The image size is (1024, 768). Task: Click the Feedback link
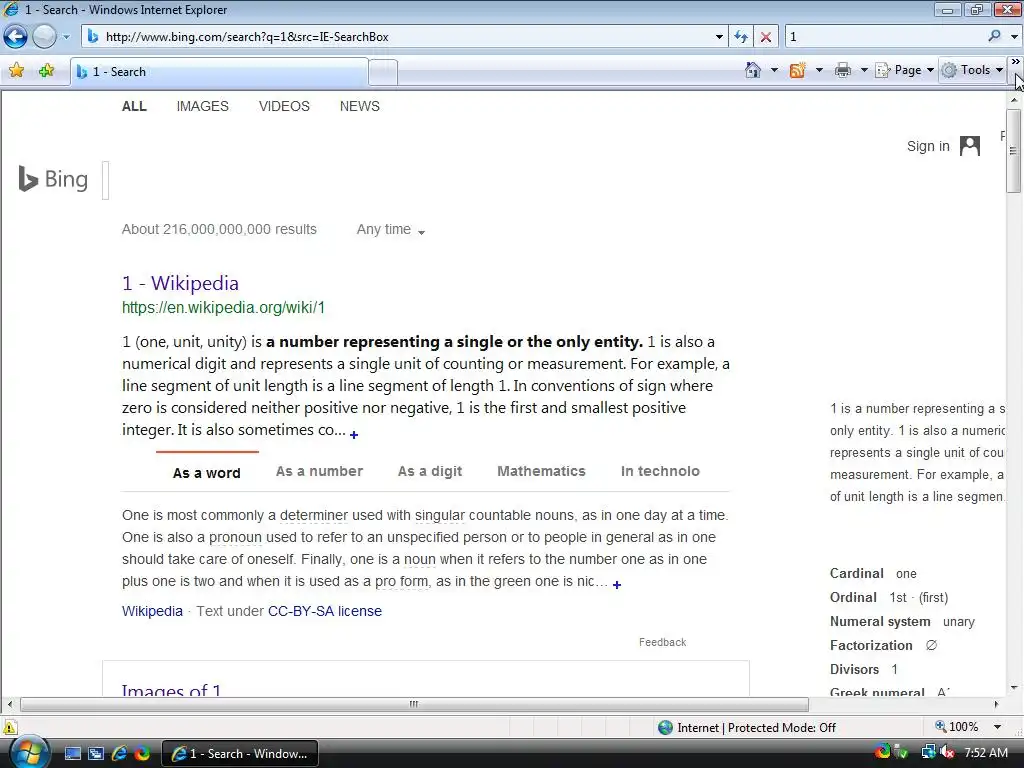[x=662, y=643]
